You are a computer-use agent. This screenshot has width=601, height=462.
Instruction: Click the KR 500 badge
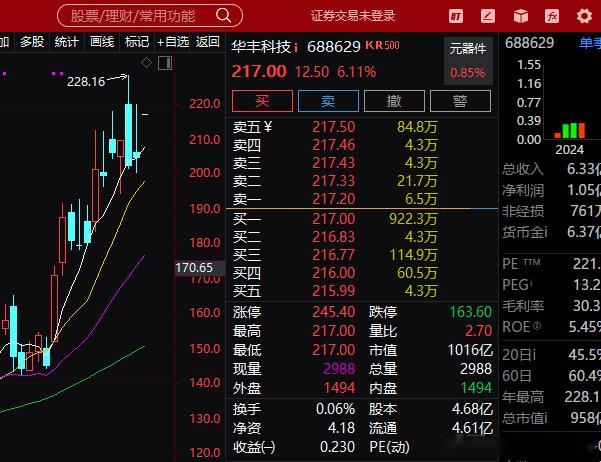(382, 45)
